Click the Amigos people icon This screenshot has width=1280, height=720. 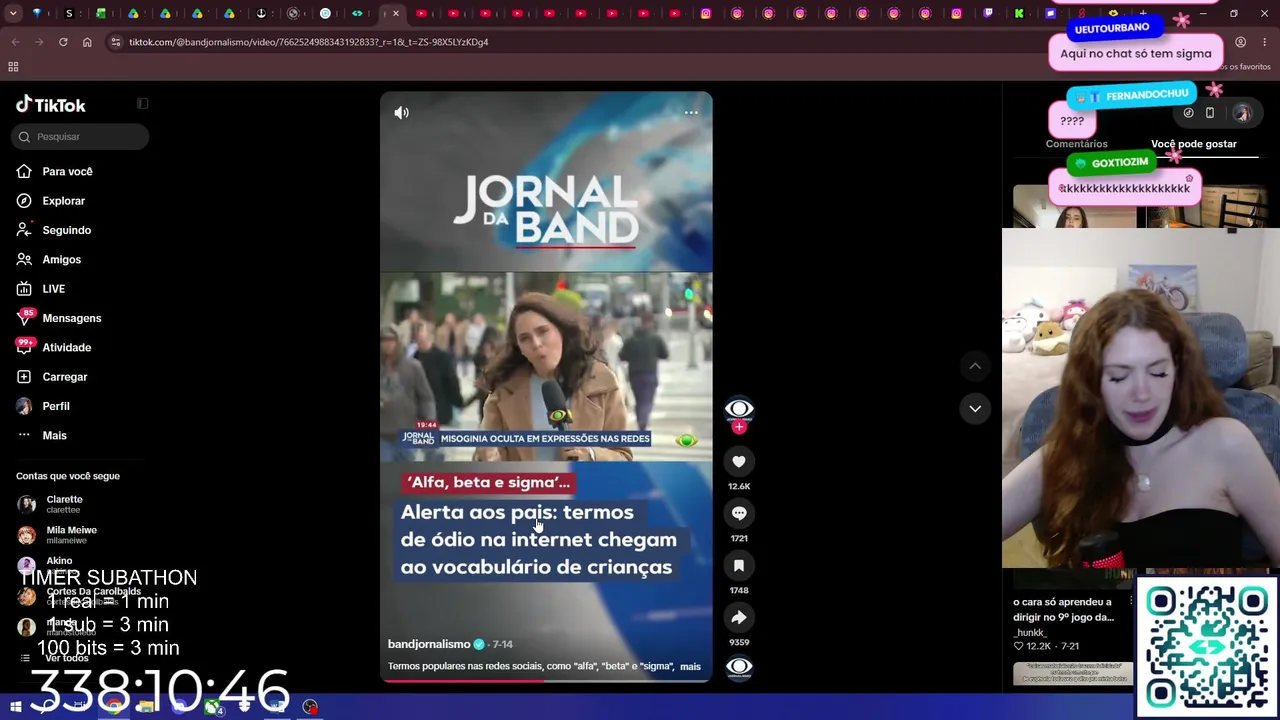coord(24,260)
